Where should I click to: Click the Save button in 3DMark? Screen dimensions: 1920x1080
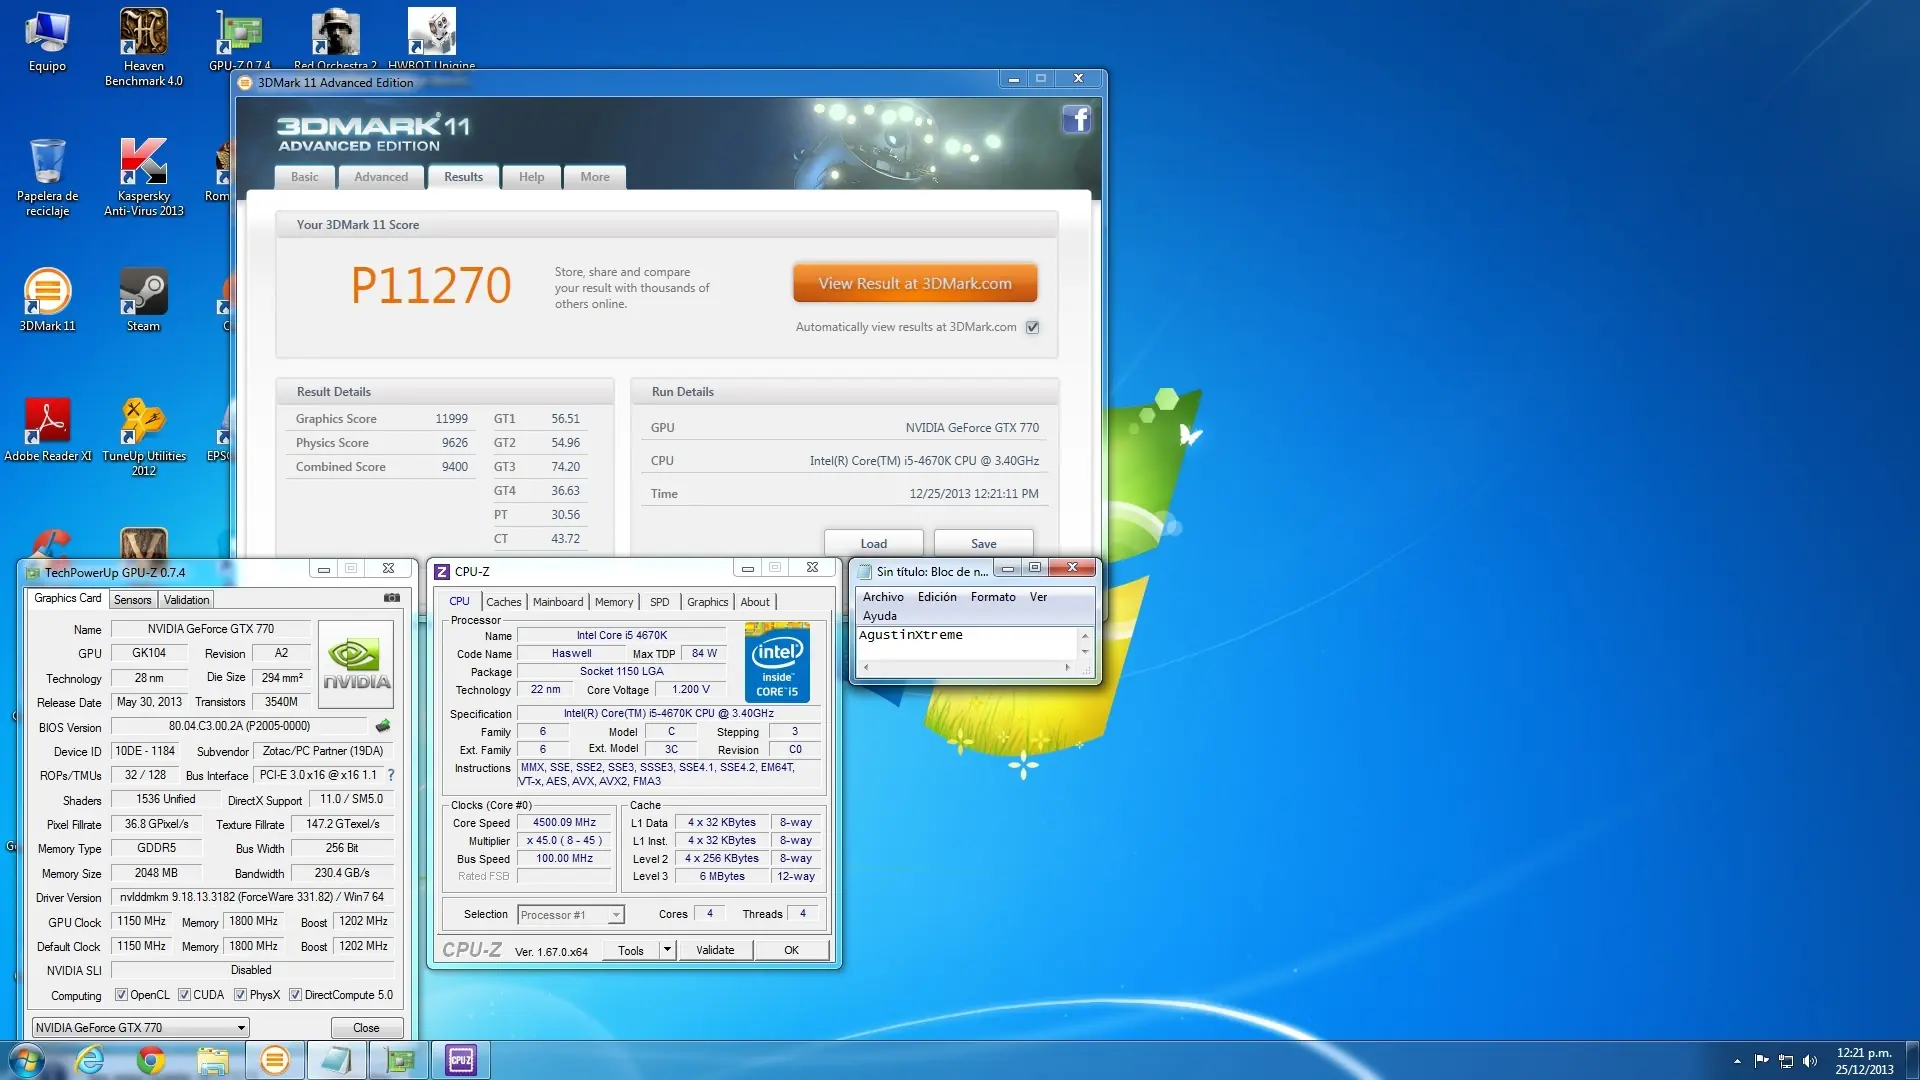[983, 544]
